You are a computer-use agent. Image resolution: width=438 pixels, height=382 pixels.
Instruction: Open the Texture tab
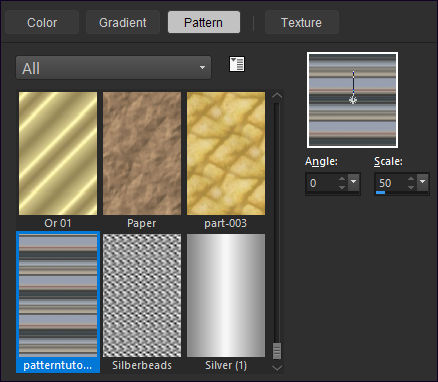(301, 23)
